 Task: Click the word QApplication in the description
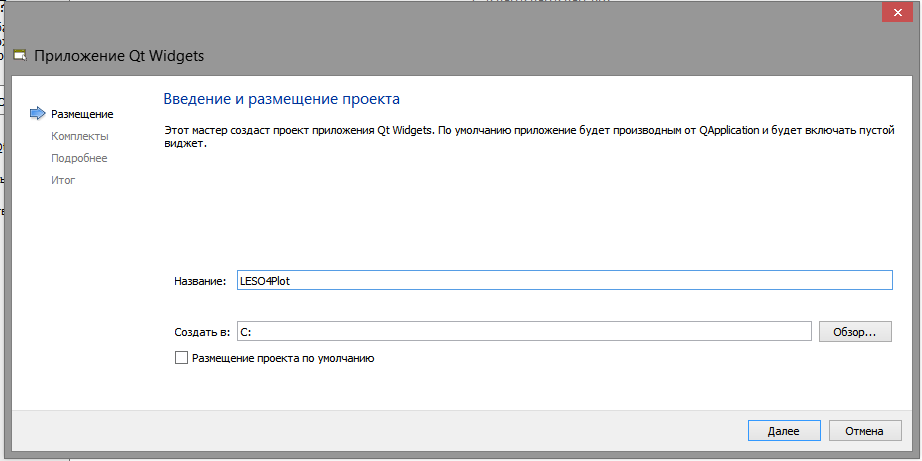729,131
